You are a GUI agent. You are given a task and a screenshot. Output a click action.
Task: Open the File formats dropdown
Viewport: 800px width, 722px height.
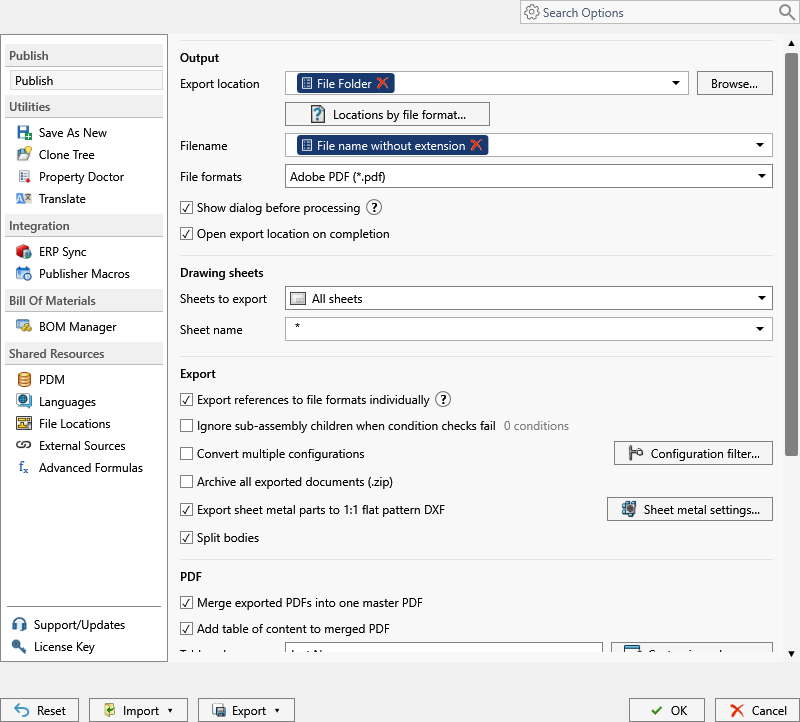tap(528, 177)
